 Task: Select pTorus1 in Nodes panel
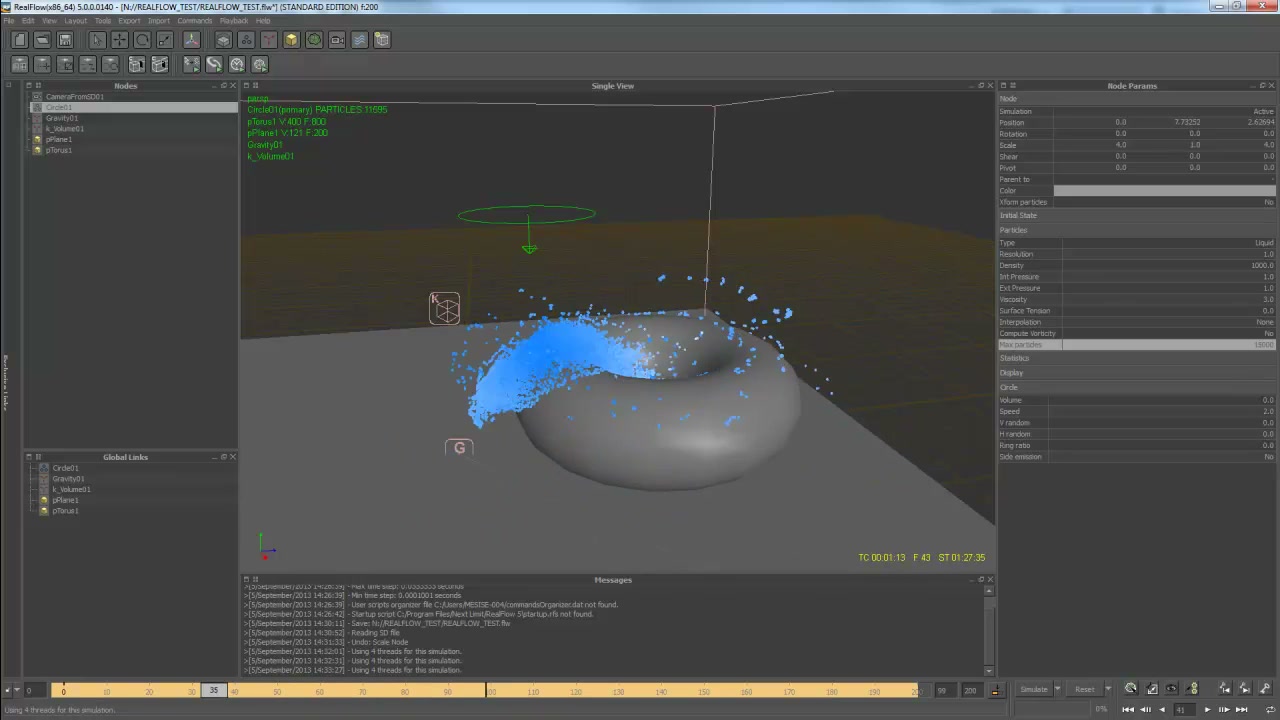click(x=58, y=150)
